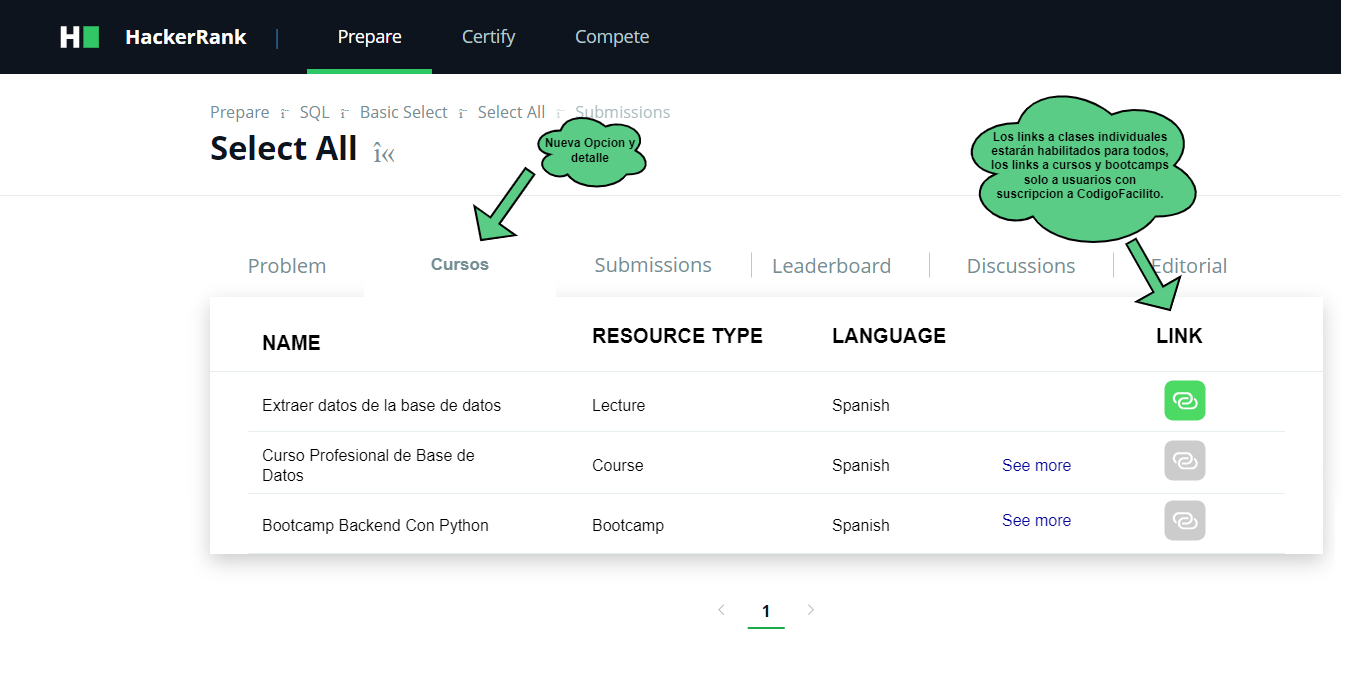Screen dimensions: 1360x685
Task: Click the 'Course' resource type cell
Action: (617, 465)
